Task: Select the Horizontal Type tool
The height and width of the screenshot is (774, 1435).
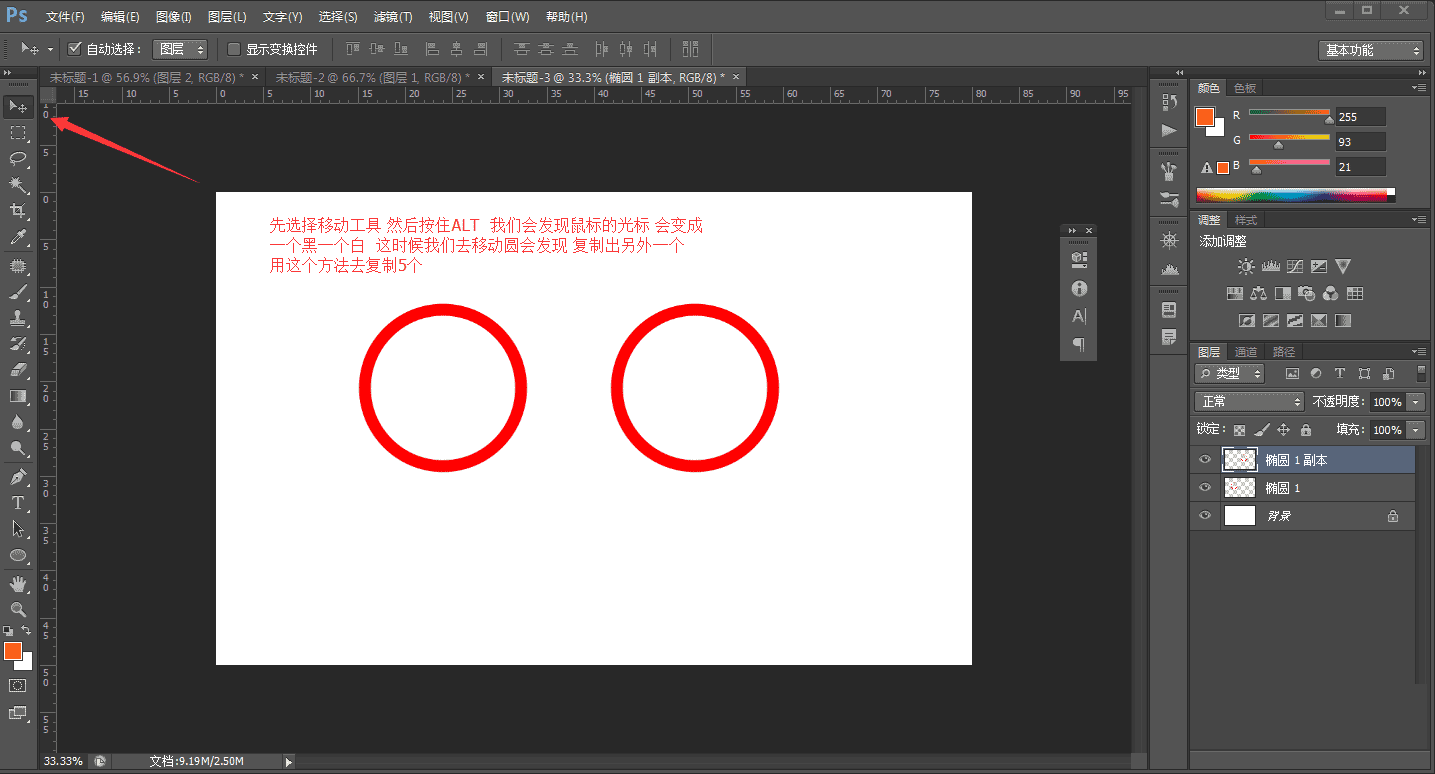Action: 18,503
